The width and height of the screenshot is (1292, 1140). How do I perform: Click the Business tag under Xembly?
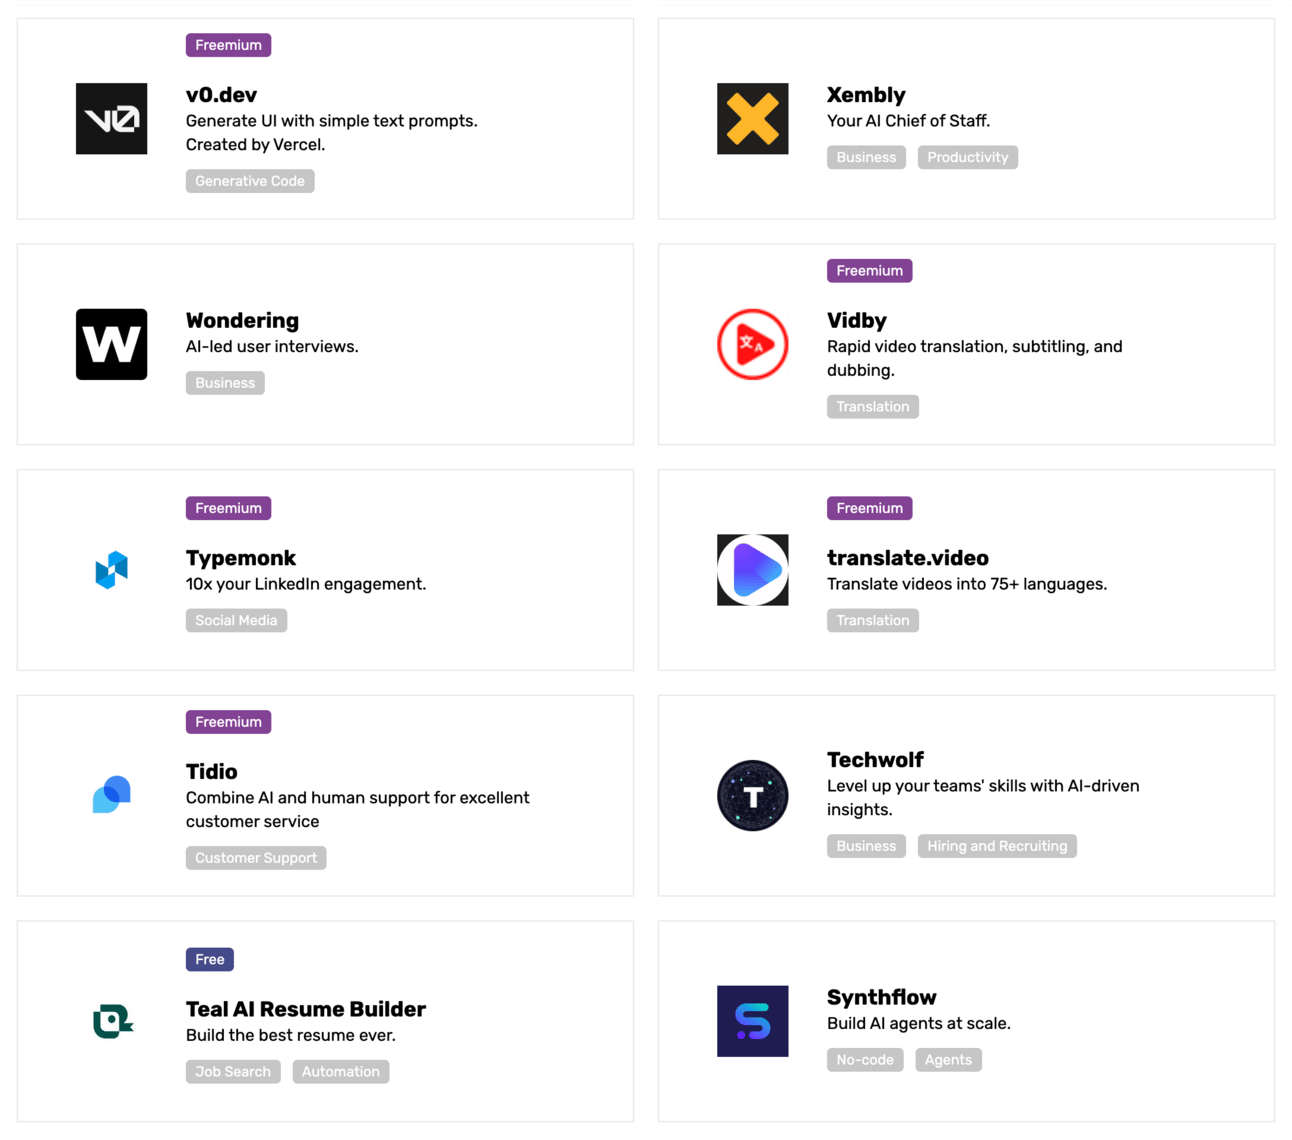(866, 157)
